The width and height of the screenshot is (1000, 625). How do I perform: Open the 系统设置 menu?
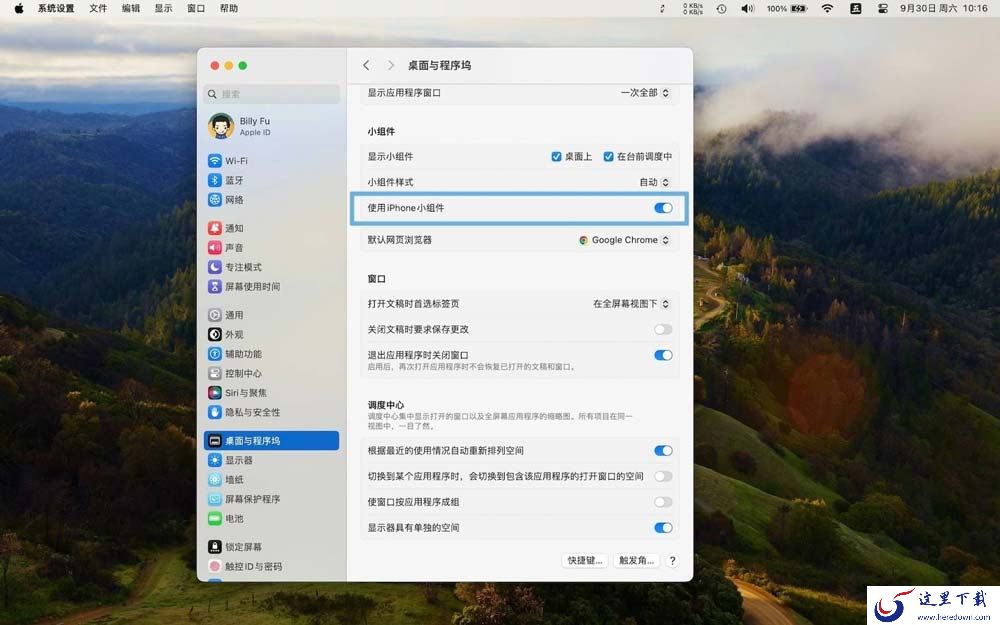[x=56, y=8]
